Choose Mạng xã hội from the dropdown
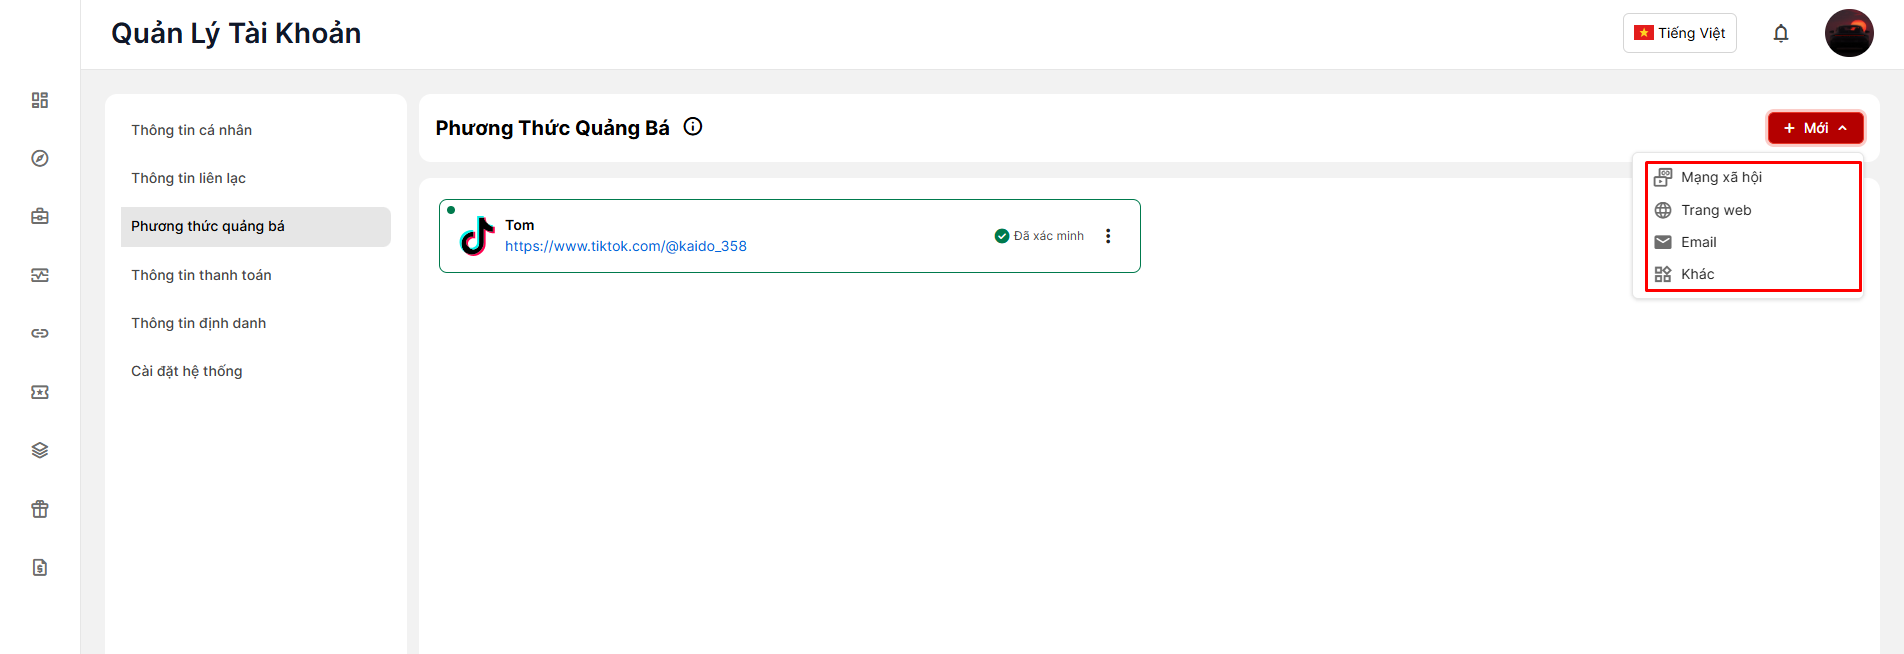 [x=1721, y=177]
